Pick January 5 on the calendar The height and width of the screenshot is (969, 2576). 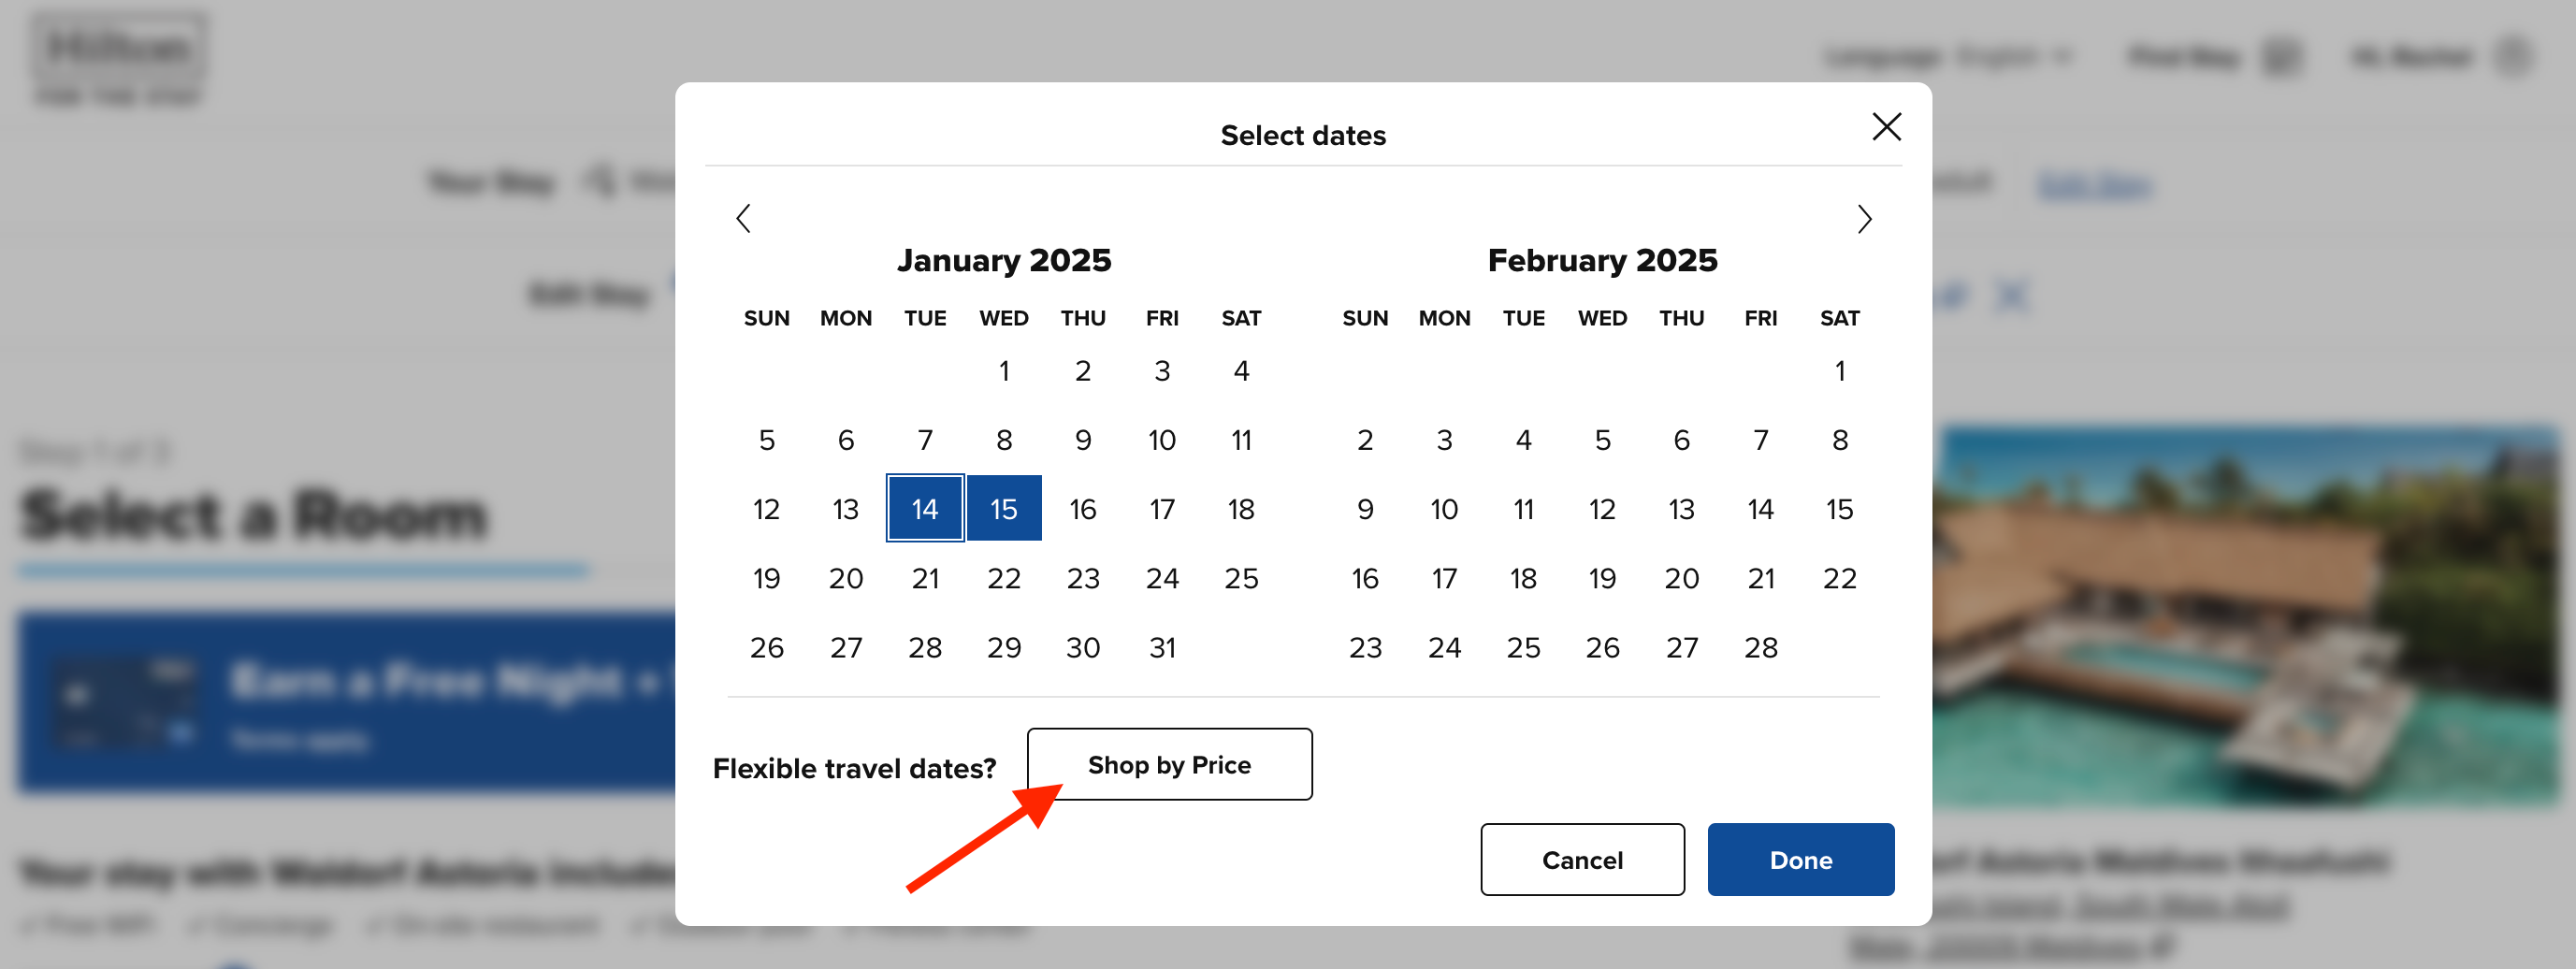[767, 440]
